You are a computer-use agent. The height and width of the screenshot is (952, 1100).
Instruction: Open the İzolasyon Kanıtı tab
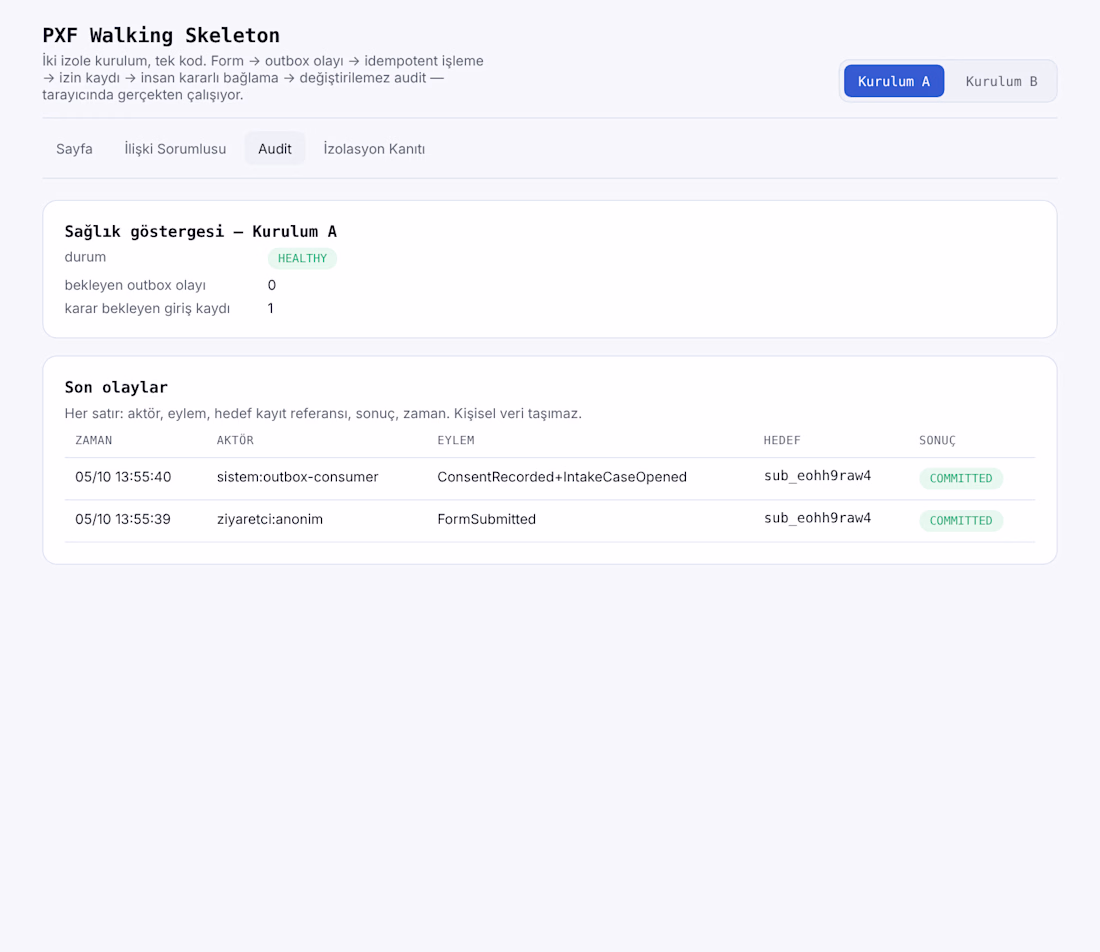coord(374,149)
